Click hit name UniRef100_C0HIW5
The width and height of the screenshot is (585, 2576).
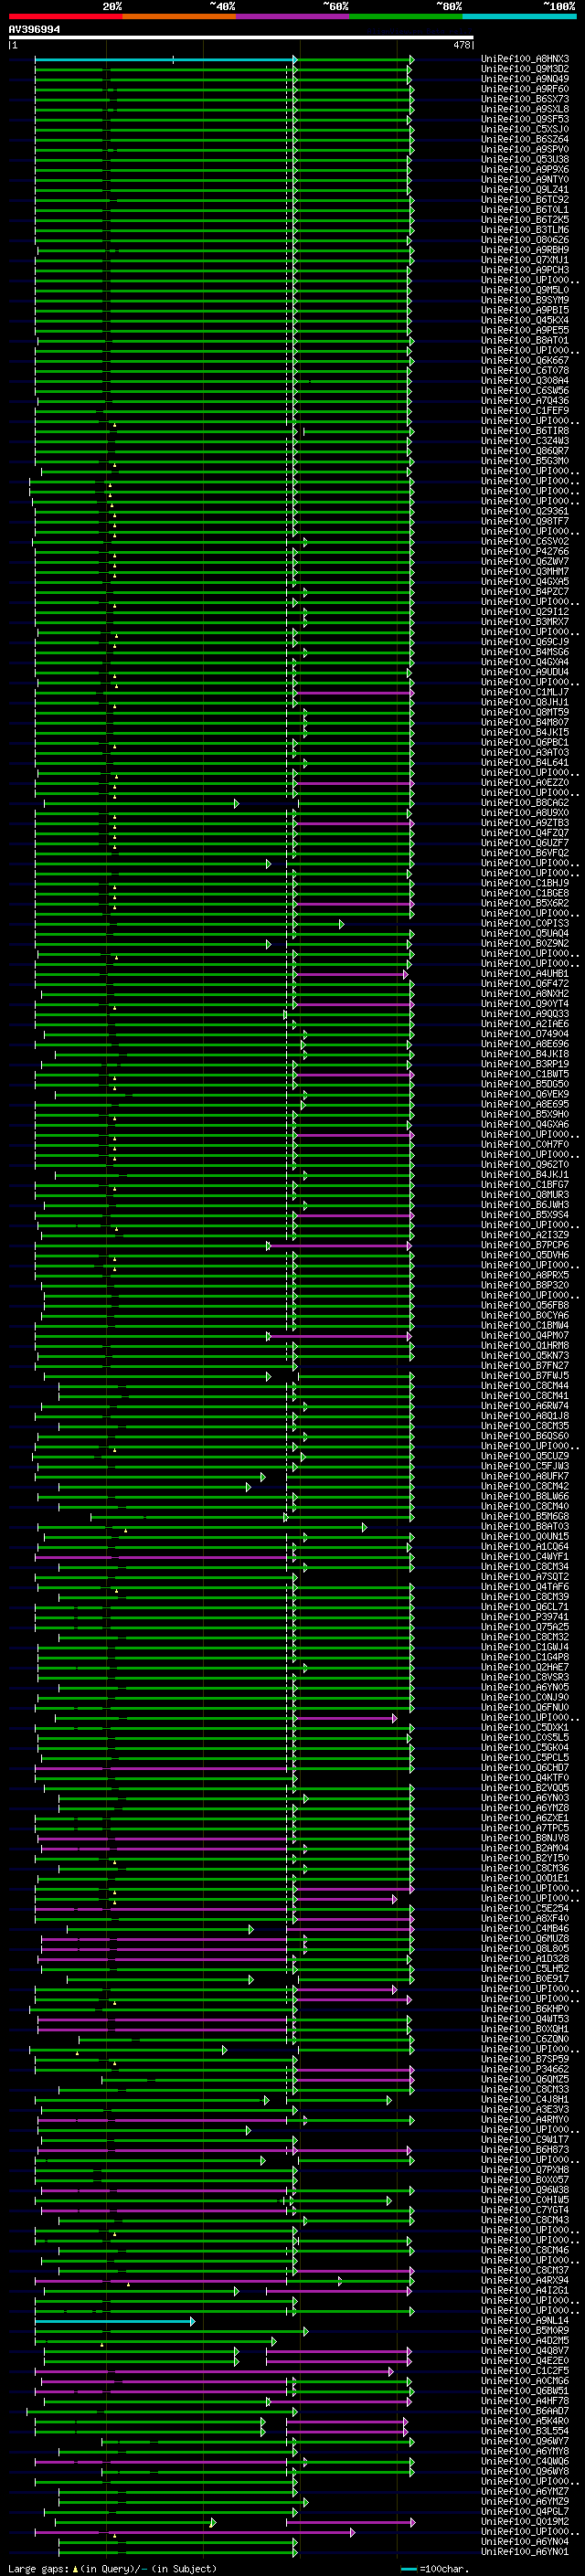pyautogui.click(x=525, y=2199)
